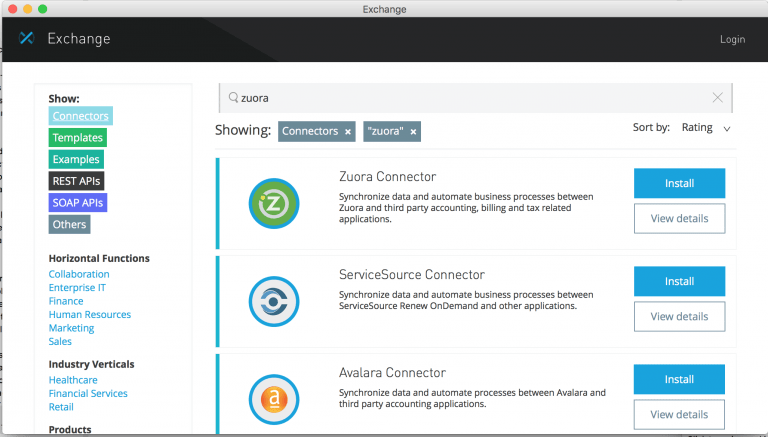768x437 pixels.
Task: Click the Avalara Connector logo
Action: [x=274, y=399]
